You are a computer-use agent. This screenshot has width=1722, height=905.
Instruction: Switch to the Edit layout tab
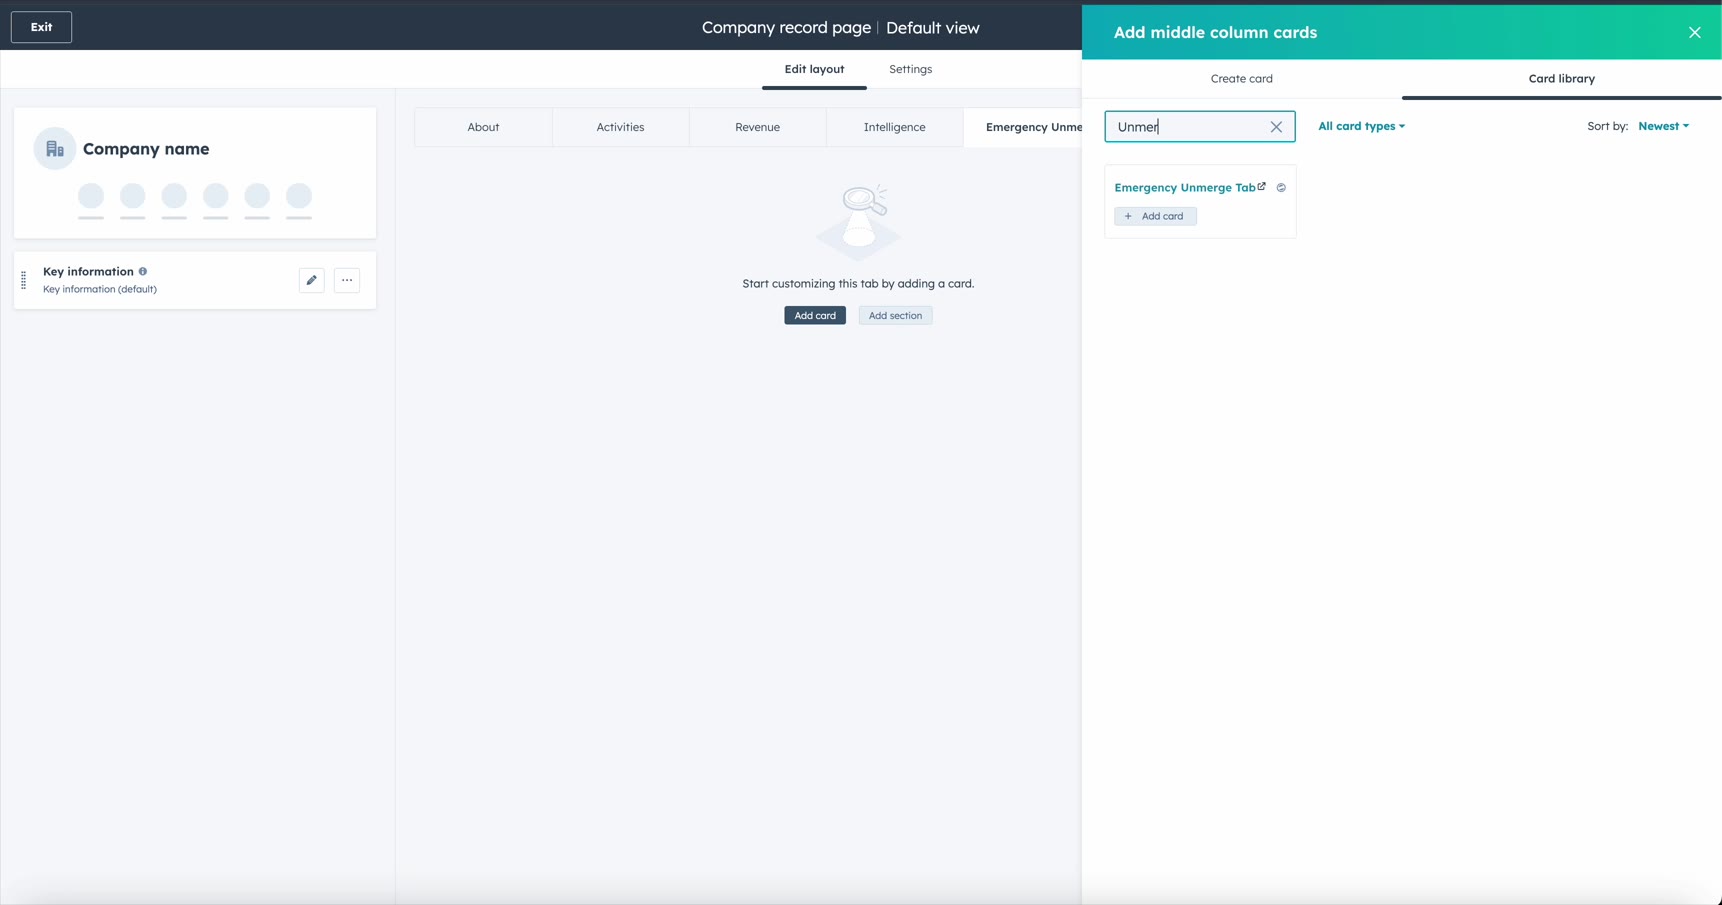click(814, 69)
